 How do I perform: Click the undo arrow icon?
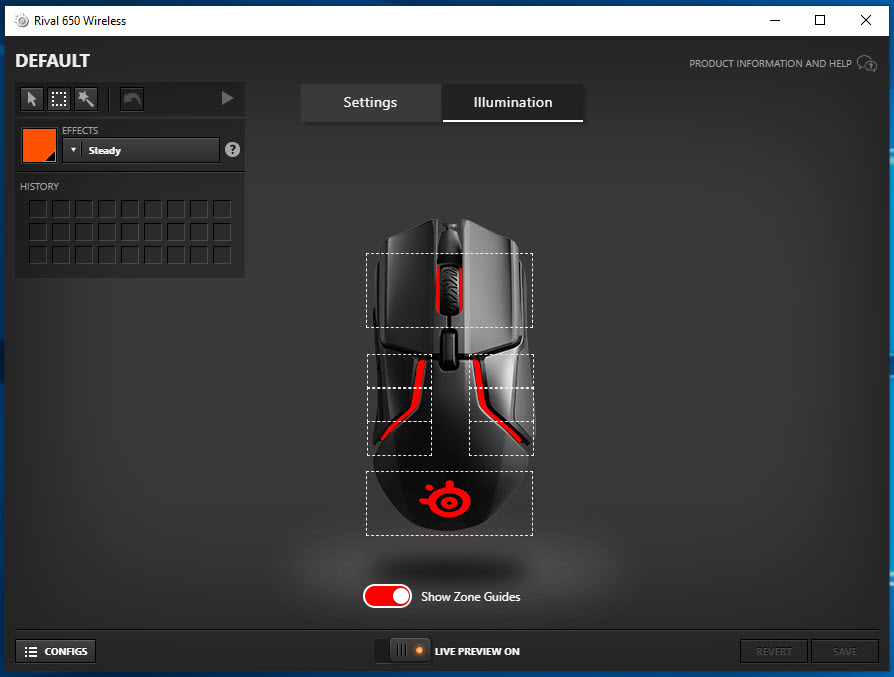click(x=132, y=99)
